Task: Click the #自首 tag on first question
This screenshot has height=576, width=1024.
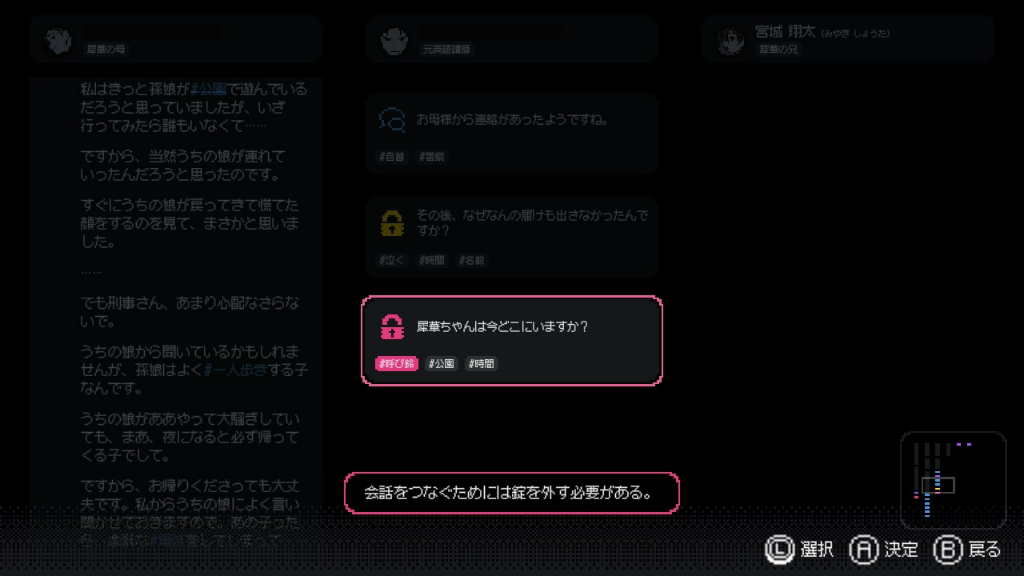Action: (392, 157)
